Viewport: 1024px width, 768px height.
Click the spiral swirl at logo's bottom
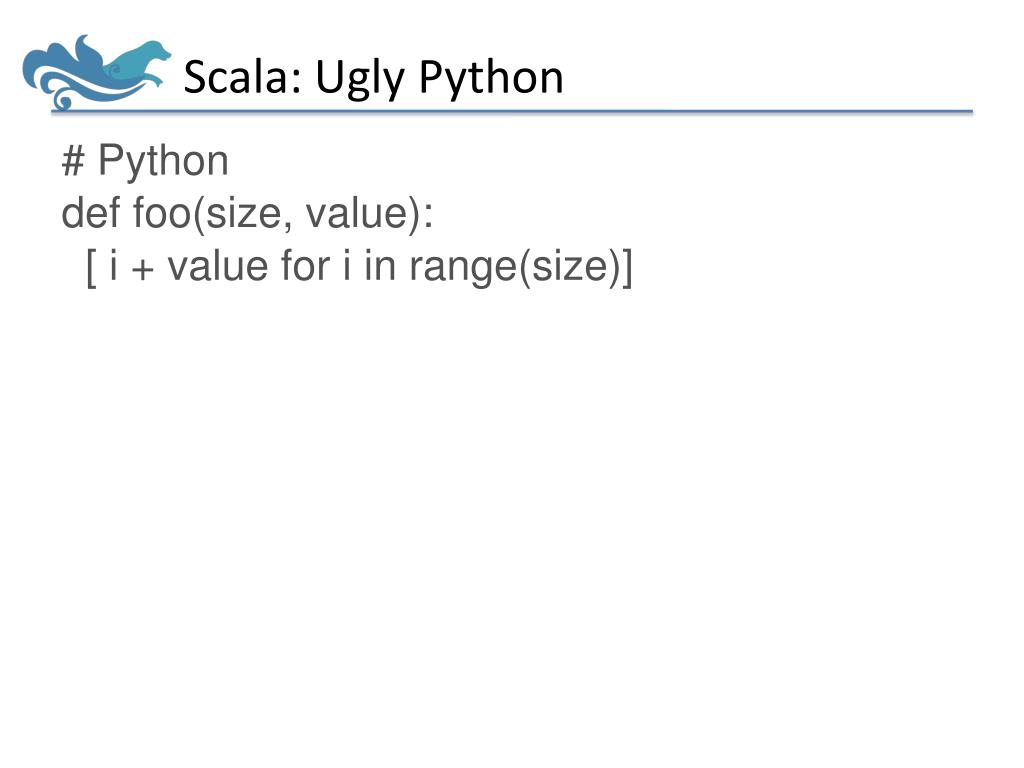(x=63, y=100)
